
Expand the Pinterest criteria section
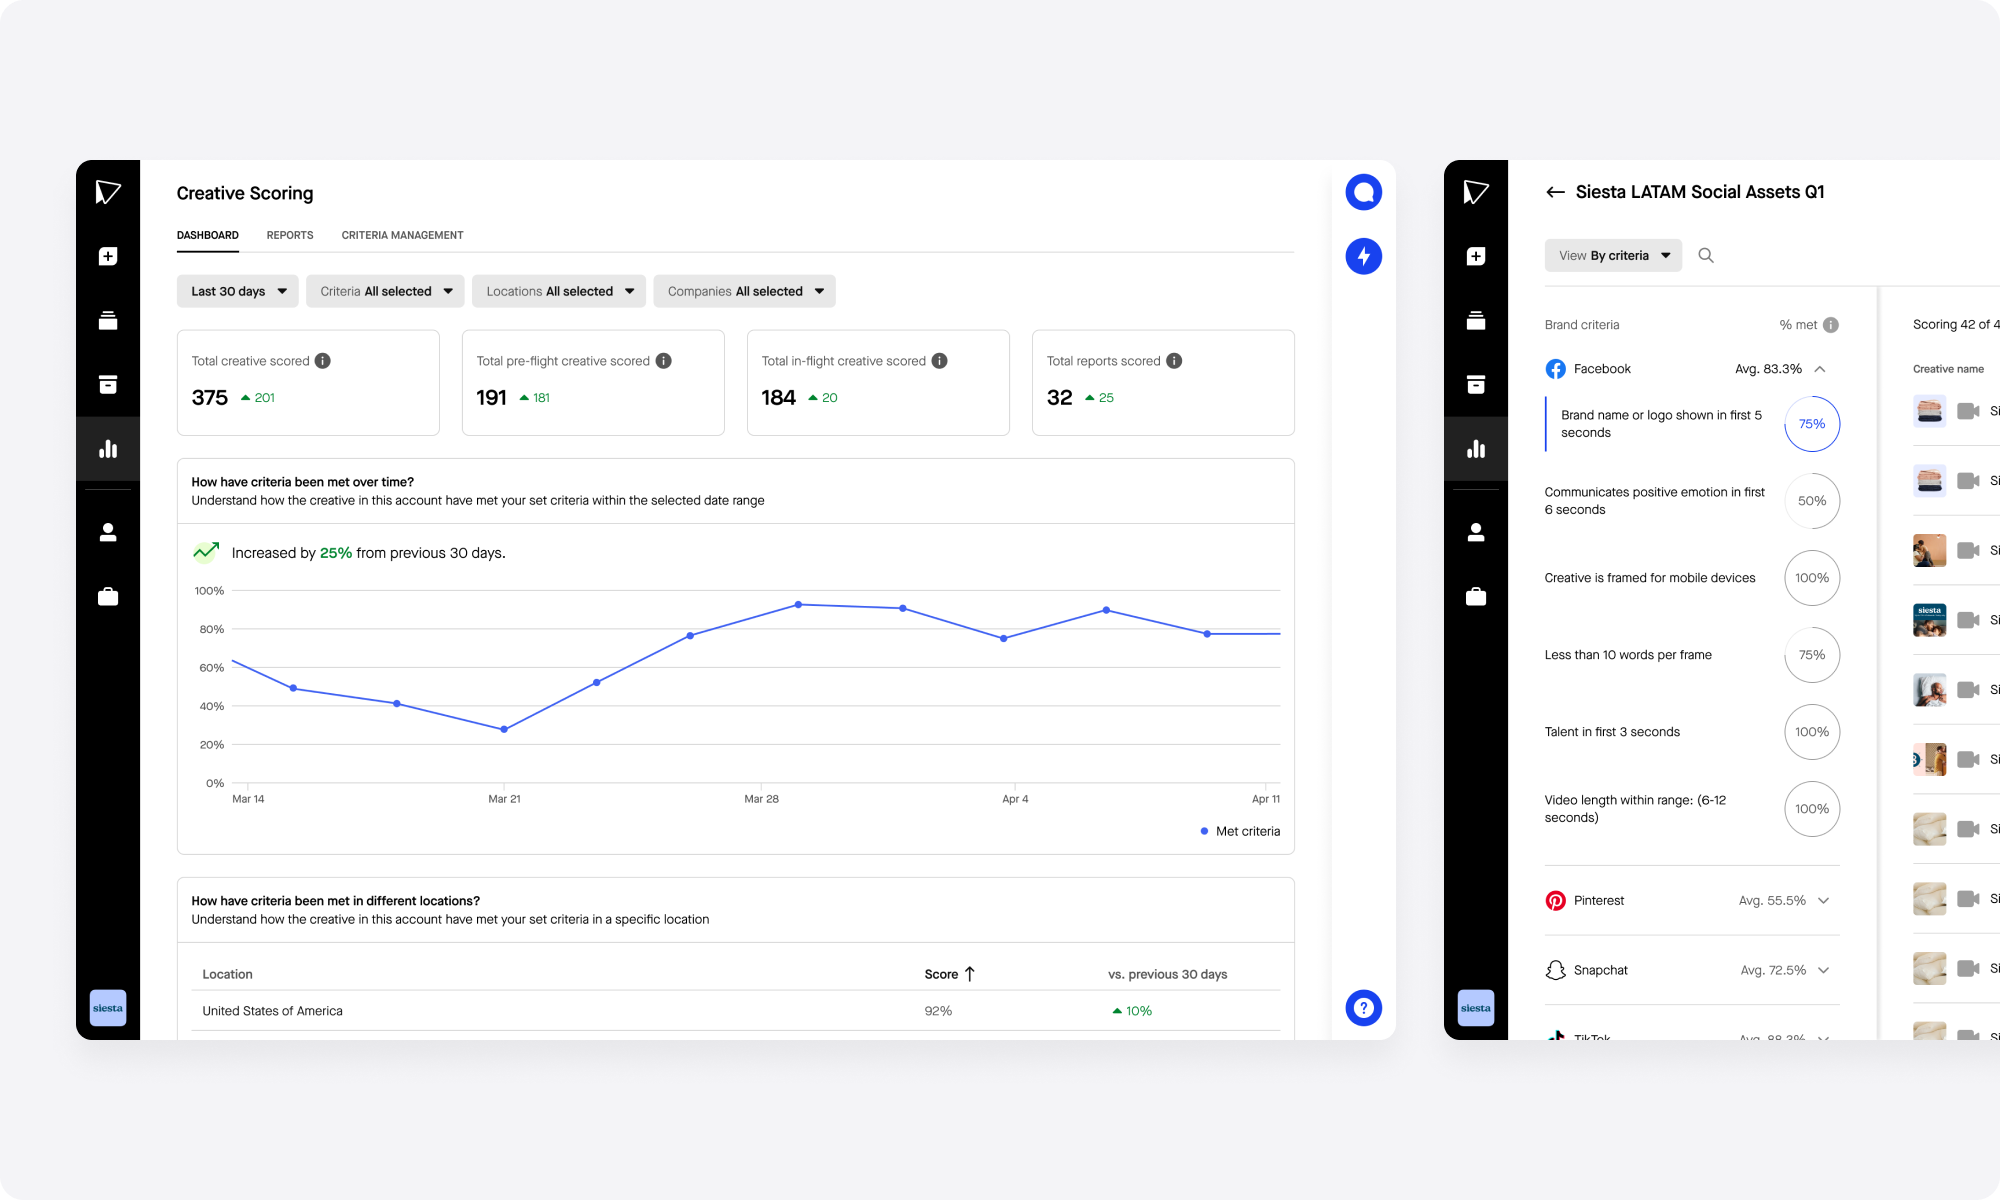click(1823, 901)
